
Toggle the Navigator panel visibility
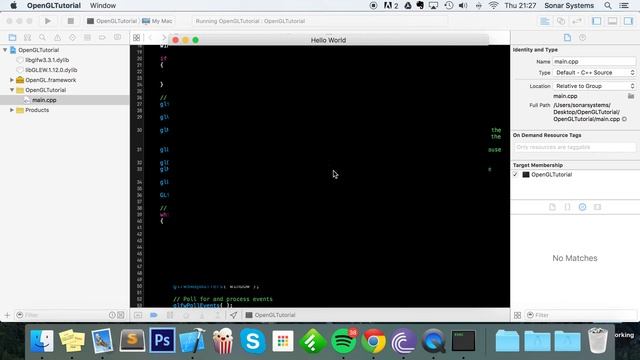[x=596, y=21]
